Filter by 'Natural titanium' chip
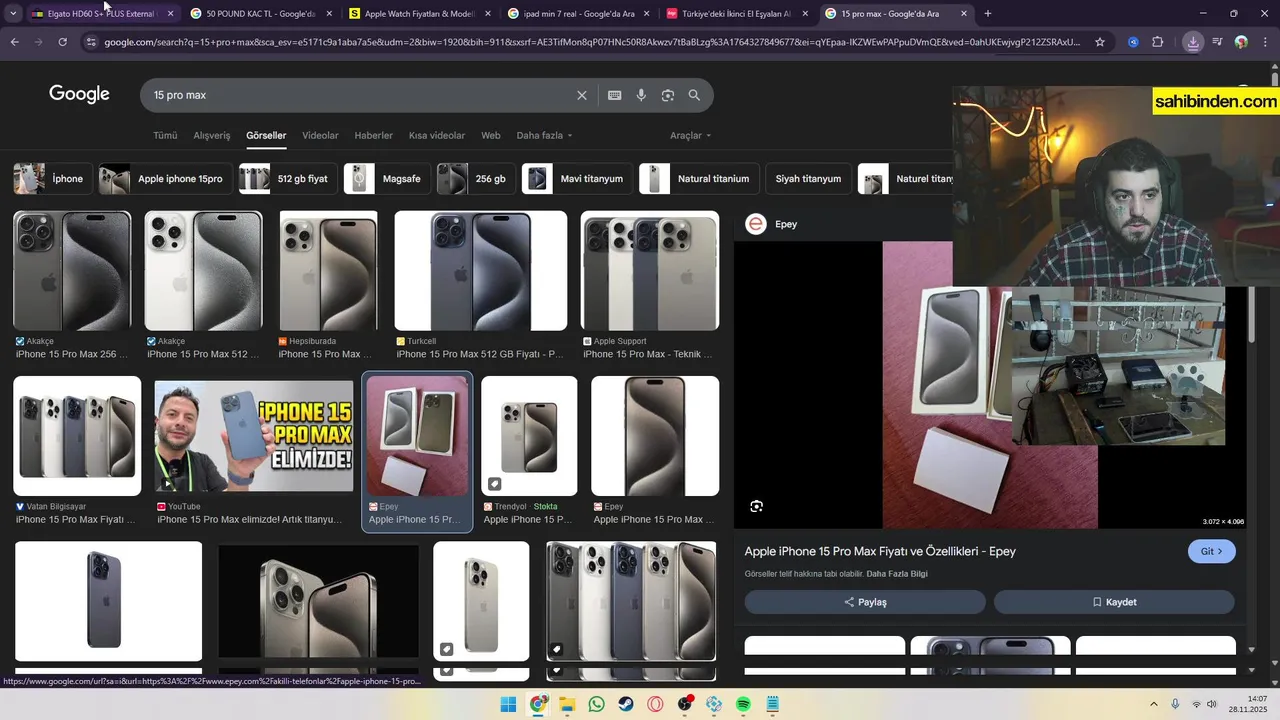The image size is (1280, 720). [x=698, y=179]
